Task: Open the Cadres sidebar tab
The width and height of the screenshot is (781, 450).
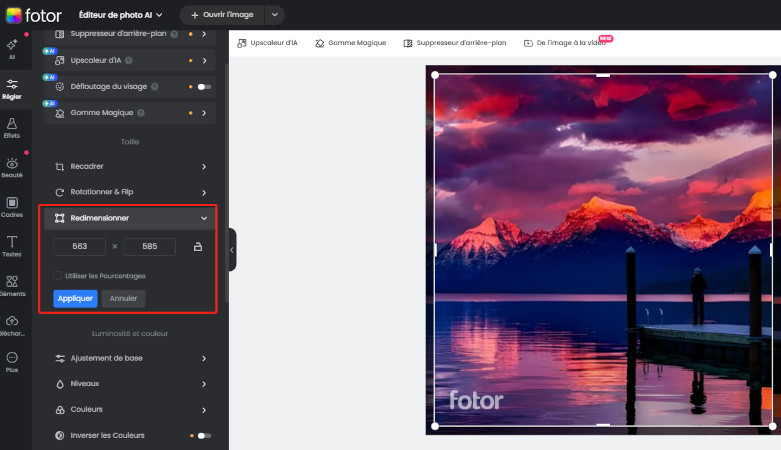Action: tap(12, 207)
